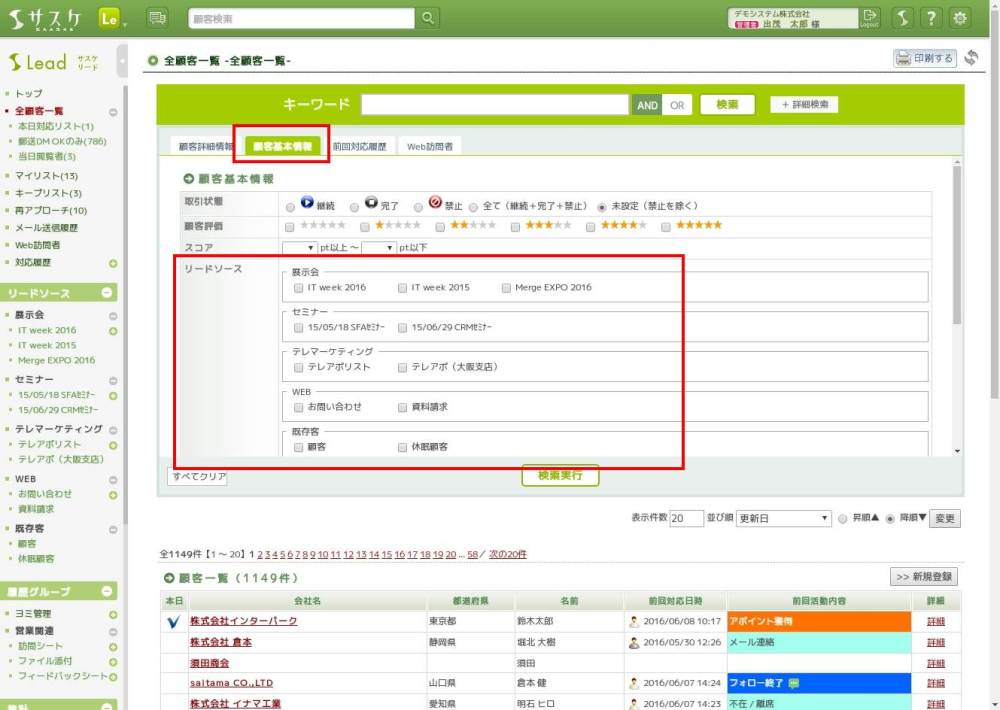The width and height of the screenshot is (1000, 710).
Task: Tick the Merge EXPO 2016 checkbox
Action: 506,288
